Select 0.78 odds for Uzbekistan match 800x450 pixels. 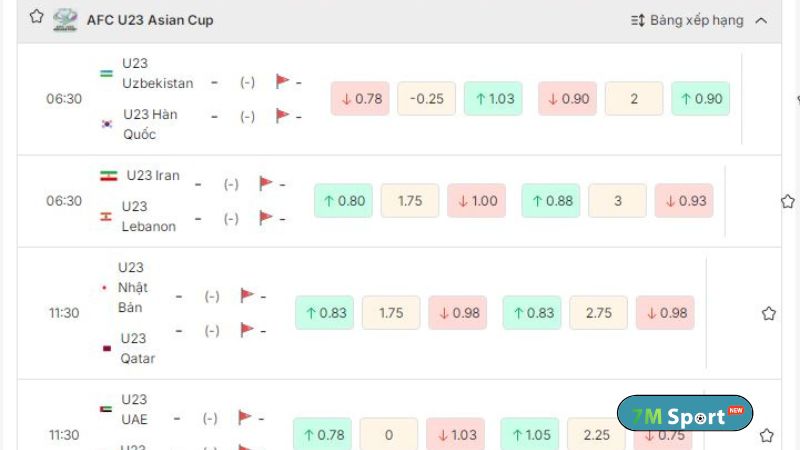pos(361,99)
